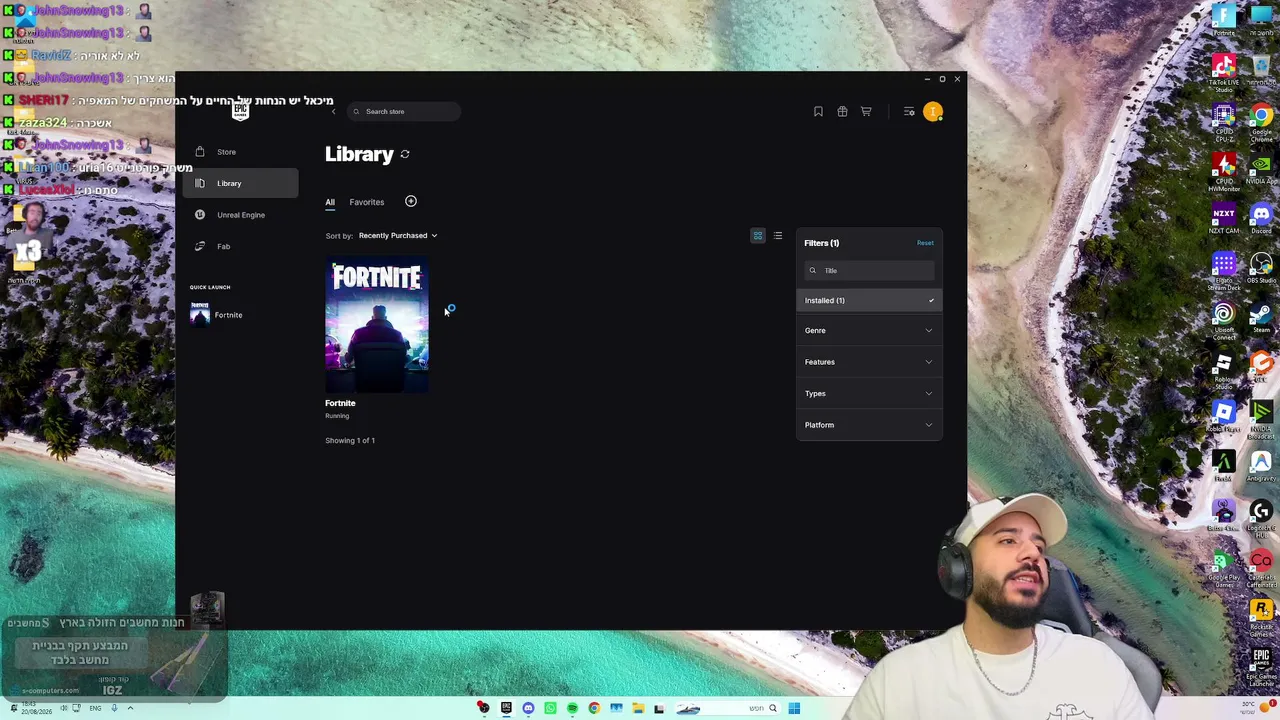1280x720 pixels.
Task: Open the Fortnite desktop shortcut
Action: pyautogui.click(x=1224, y=20)
